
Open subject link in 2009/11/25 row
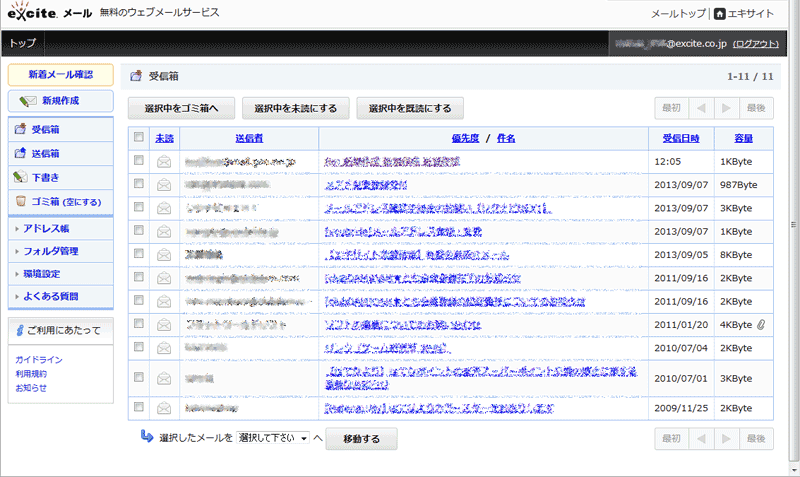[x=439, y=408]
